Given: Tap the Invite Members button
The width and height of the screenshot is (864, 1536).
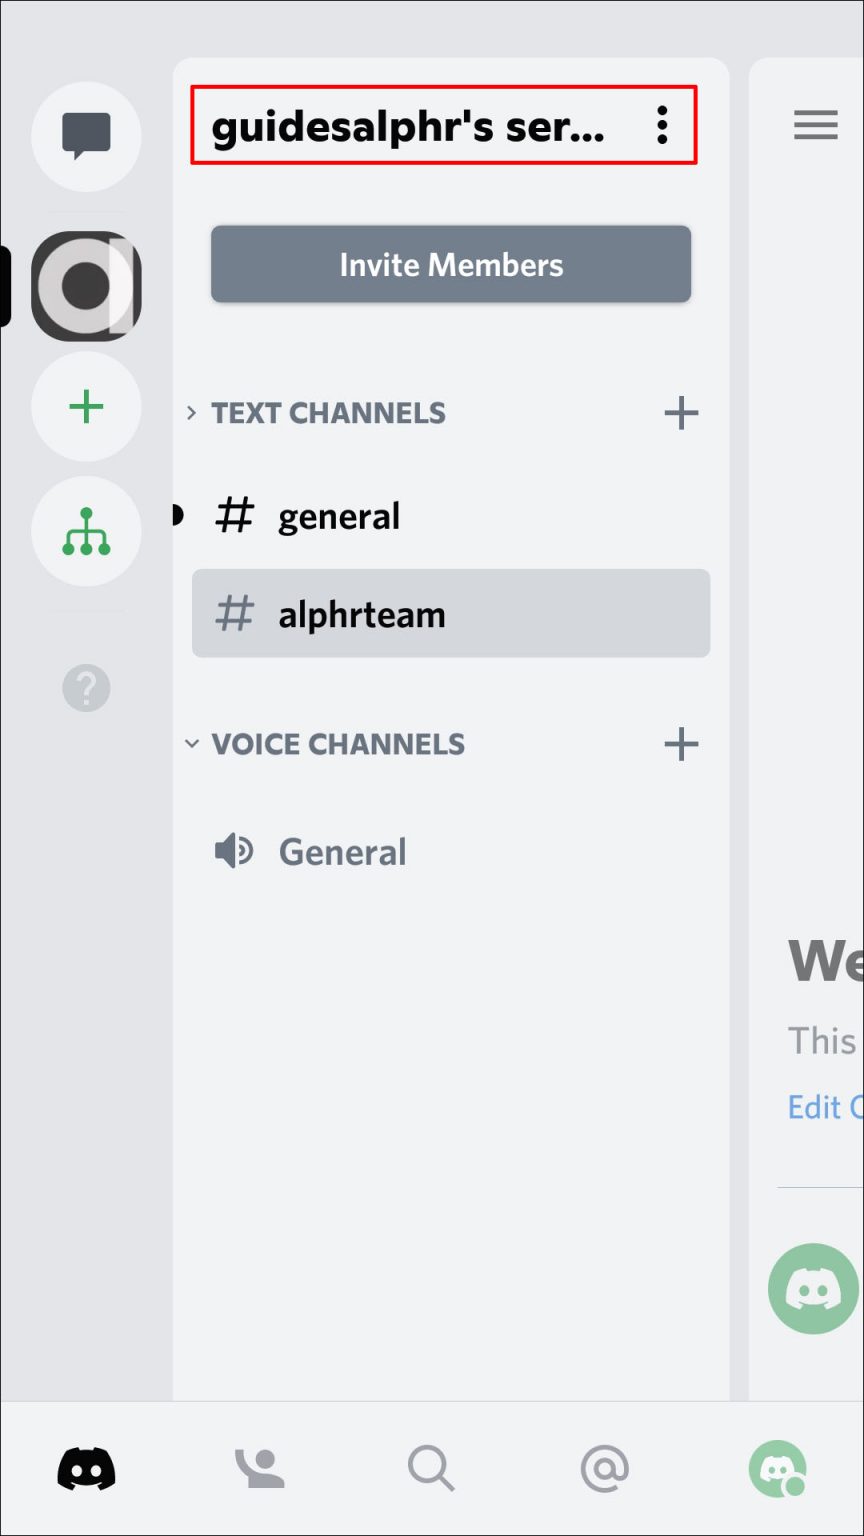Looking at the screenshot, I should pyautogui.click(x=451, y=264).
